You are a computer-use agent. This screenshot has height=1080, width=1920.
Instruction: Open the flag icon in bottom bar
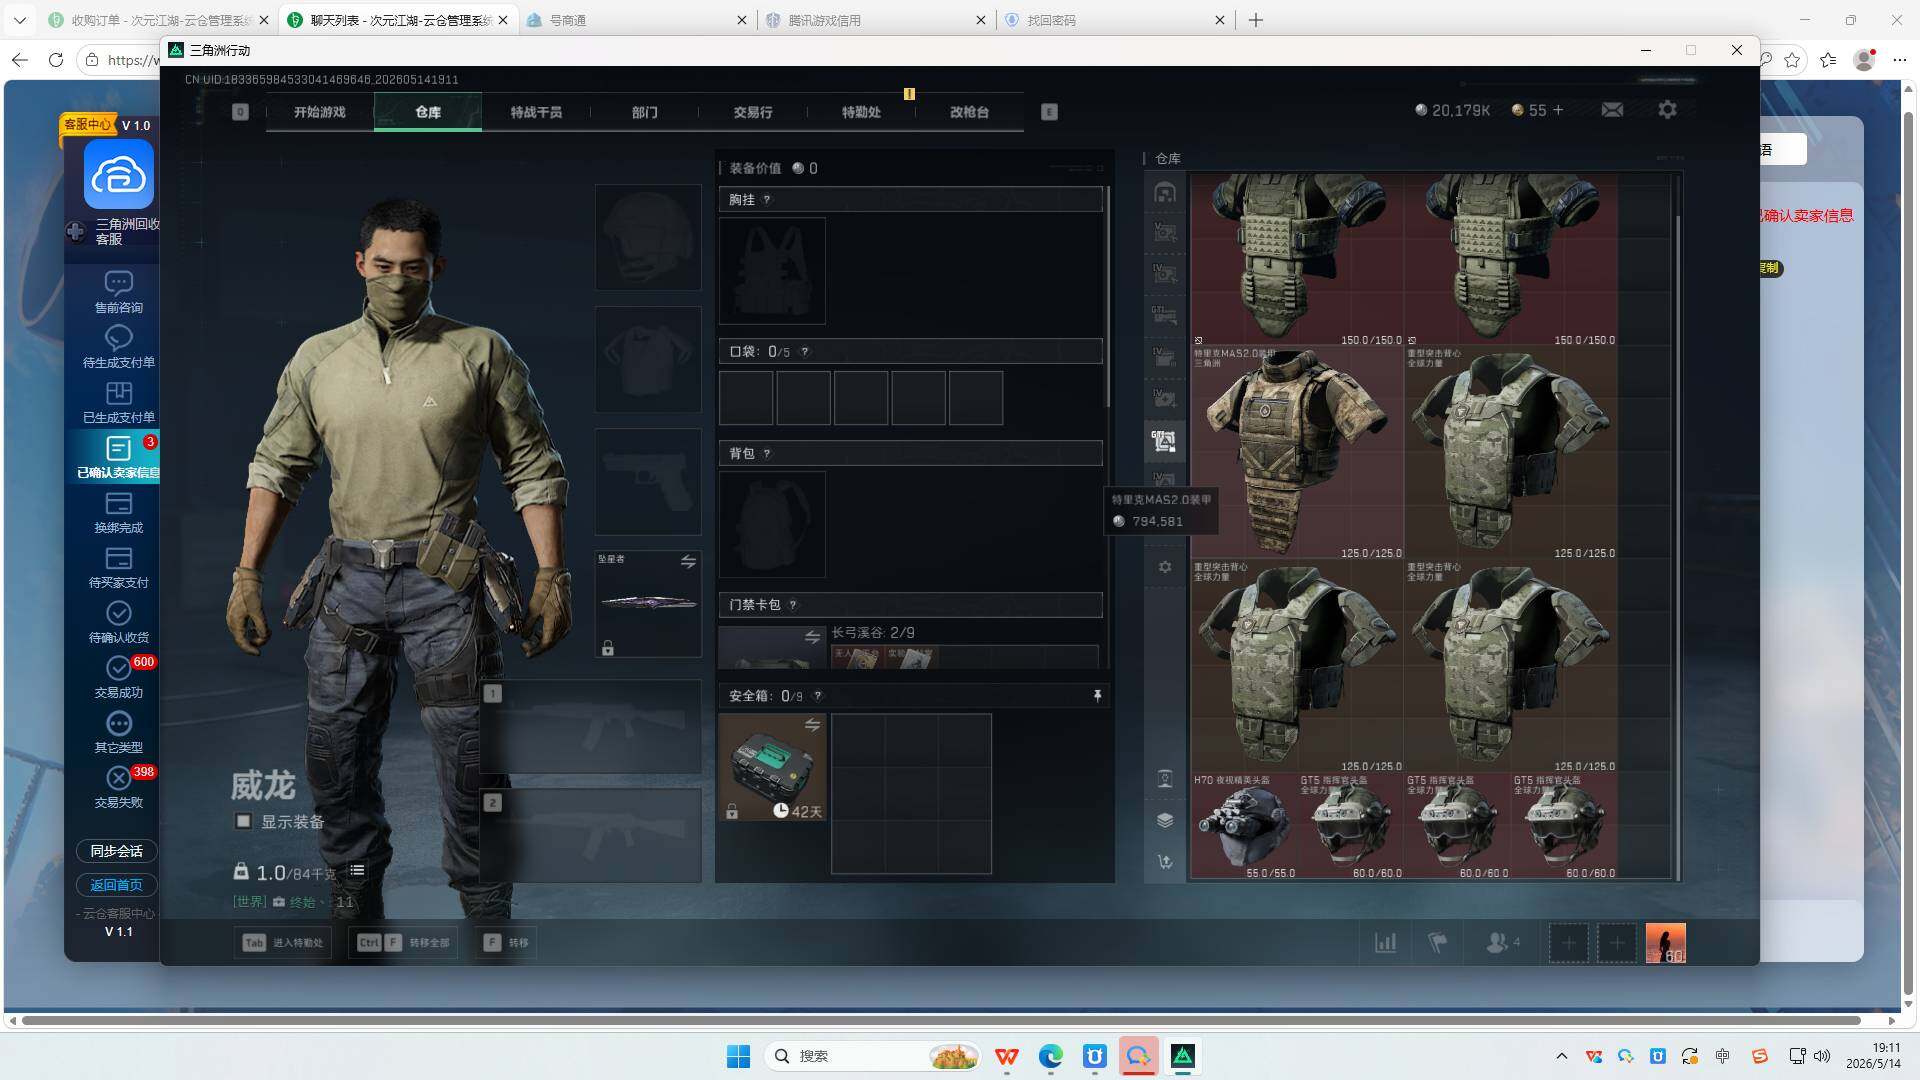pyautogui.click(x=1437, y=942)
